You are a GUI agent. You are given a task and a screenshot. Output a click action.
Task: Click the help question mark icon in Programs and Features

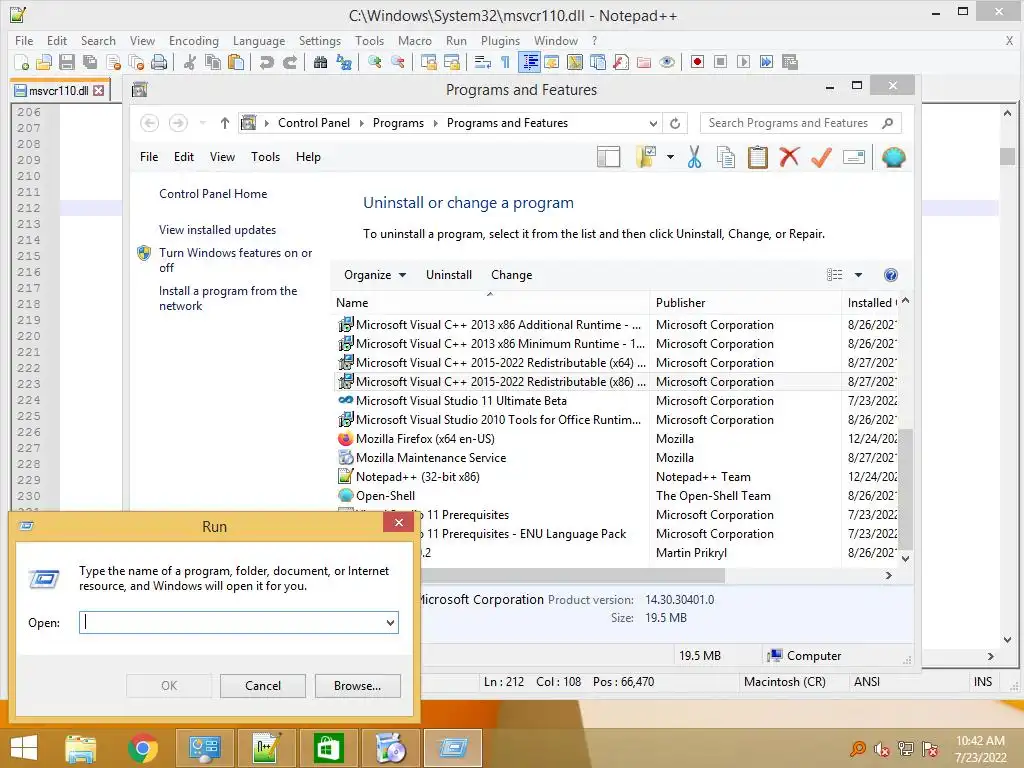(890, 275)
